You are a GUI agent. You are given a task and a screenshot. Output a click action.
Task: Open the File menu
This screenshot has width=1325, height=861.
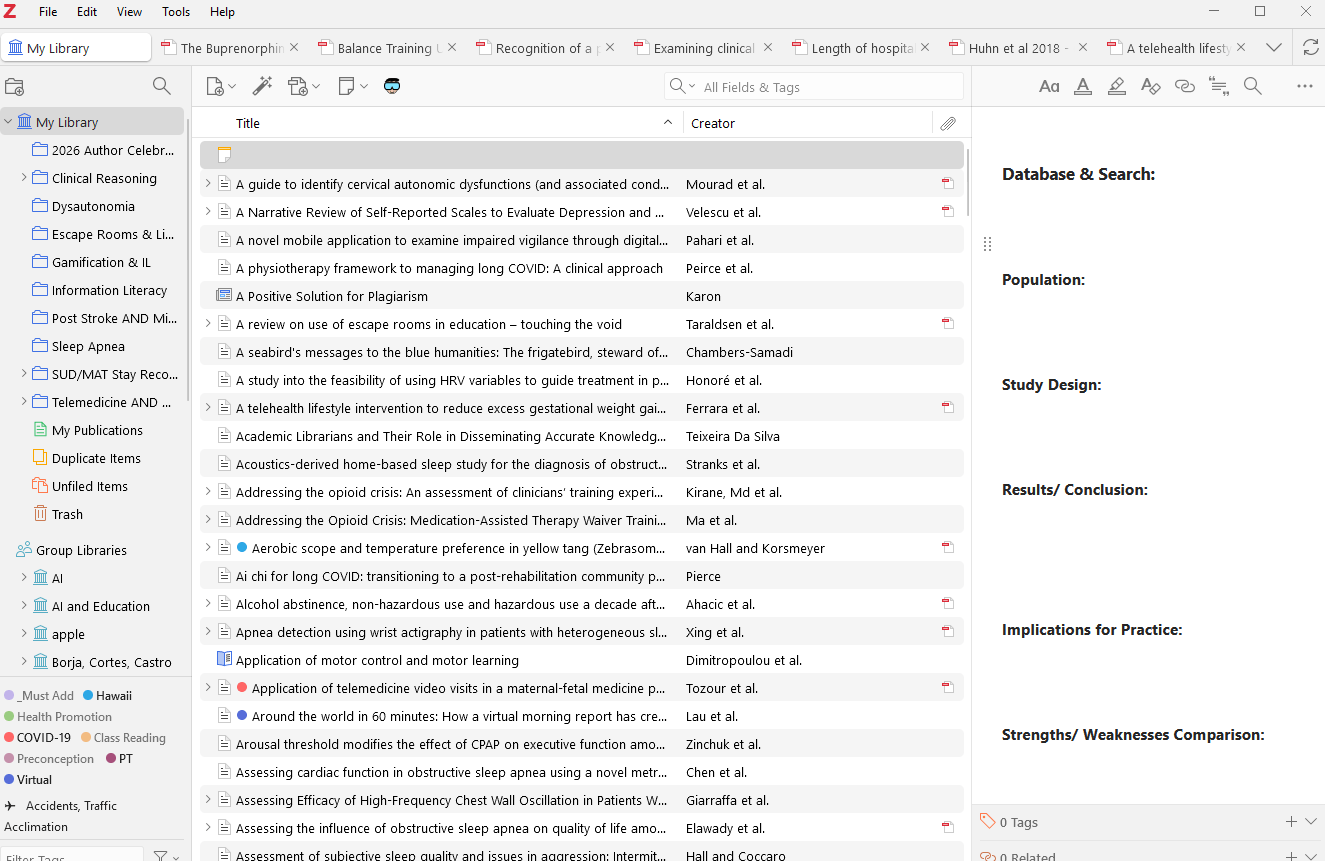pos(48,12)
